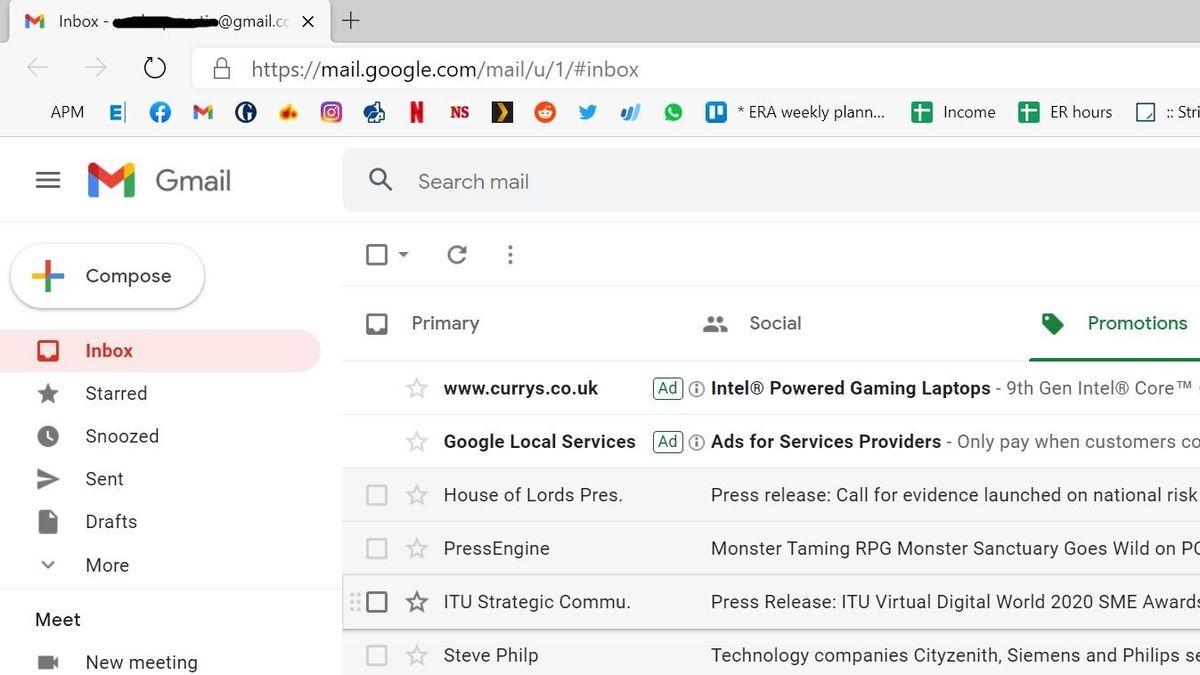Open the Trello bookmark icon
Viewport: 1200px width, 675px height.
click(x=715, y=112)
